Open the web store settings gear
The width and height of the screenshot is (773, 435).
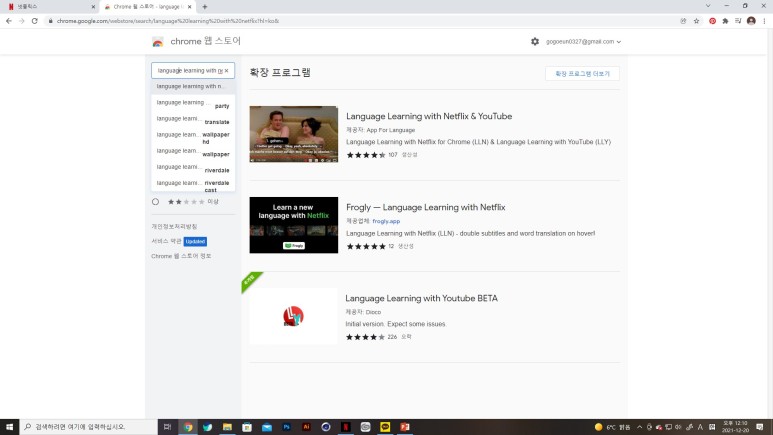535,41
